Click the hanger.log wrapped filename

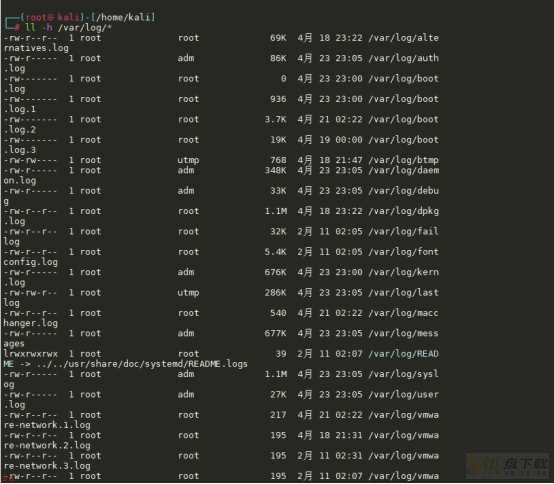[30, 323]
